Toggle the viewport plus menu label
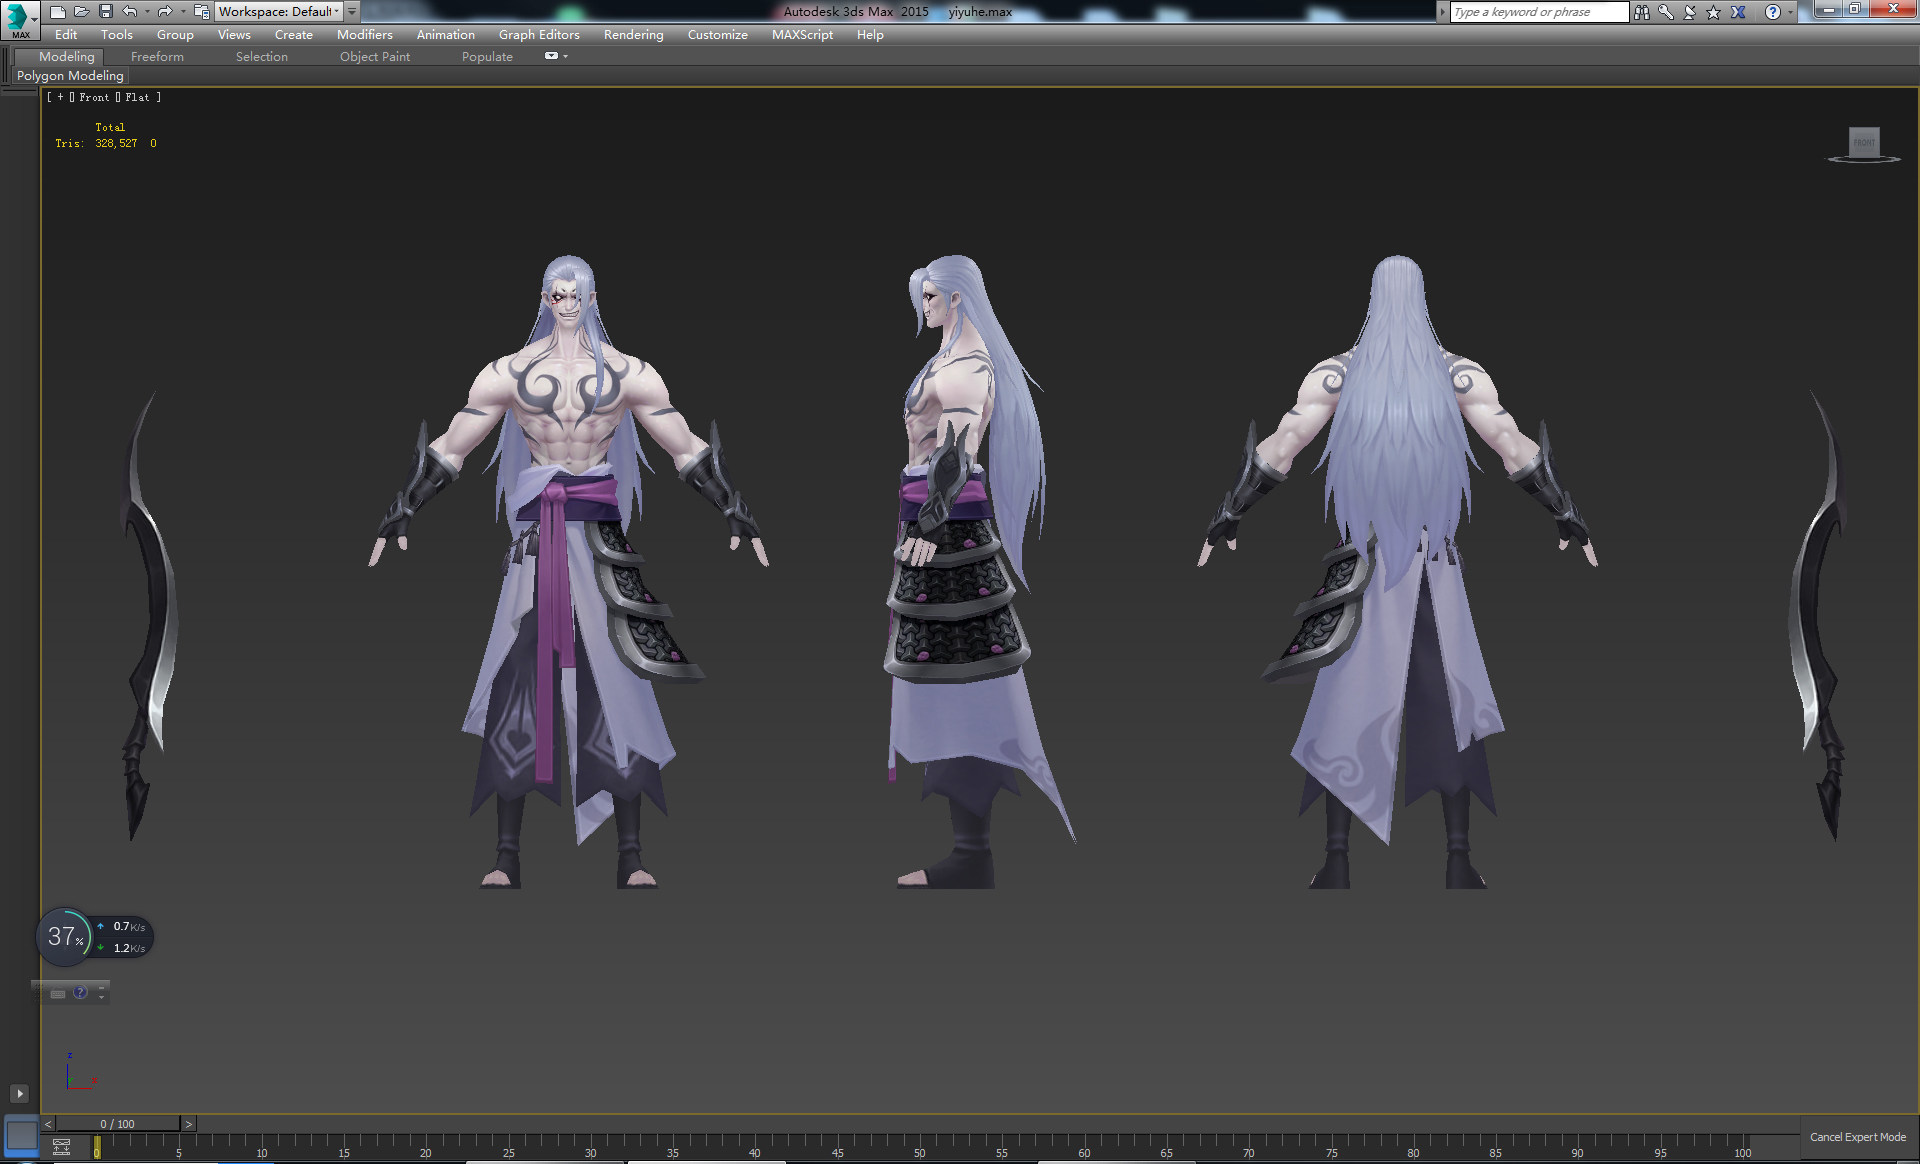Viewport: 1920px width, 1164px height. (x=60, y=97)
